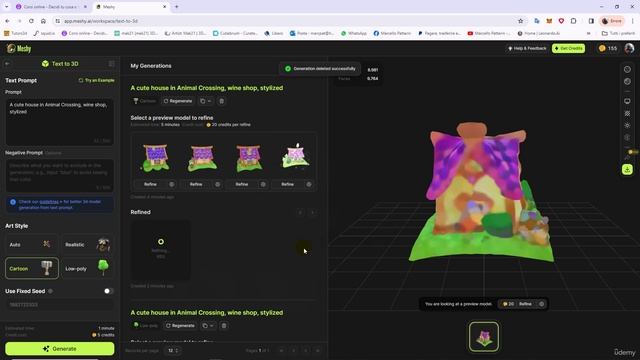This screenshot has width=640, height=360.
Task: Toggle the wireframe checker icon in viewer toolbar
Action: coord(627,113)
